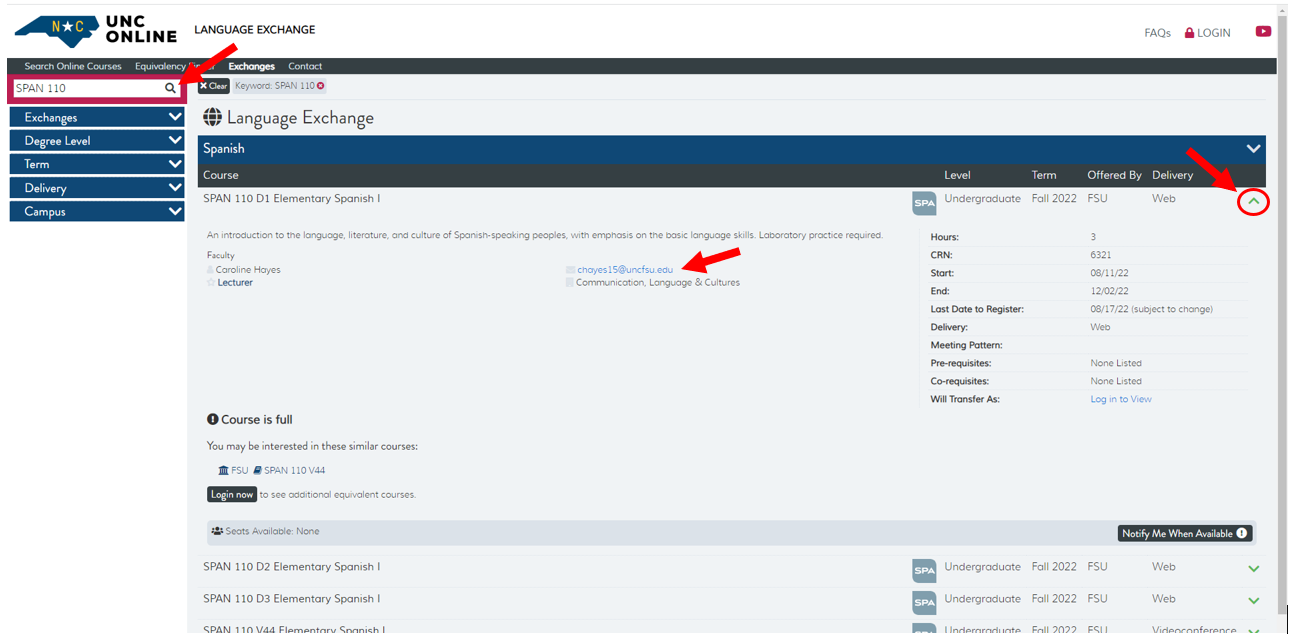This screenshot has width=1292, height=635.
Task: Click the YouTube icon in the top right
Action: click(1263, 30)
